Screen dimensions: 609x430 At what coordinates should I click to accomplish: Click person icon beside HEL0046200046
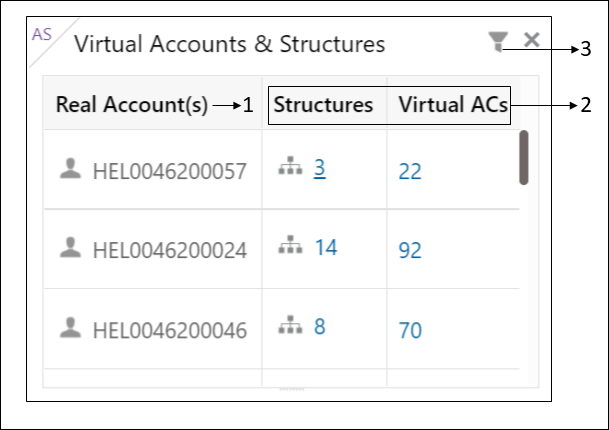70,327
